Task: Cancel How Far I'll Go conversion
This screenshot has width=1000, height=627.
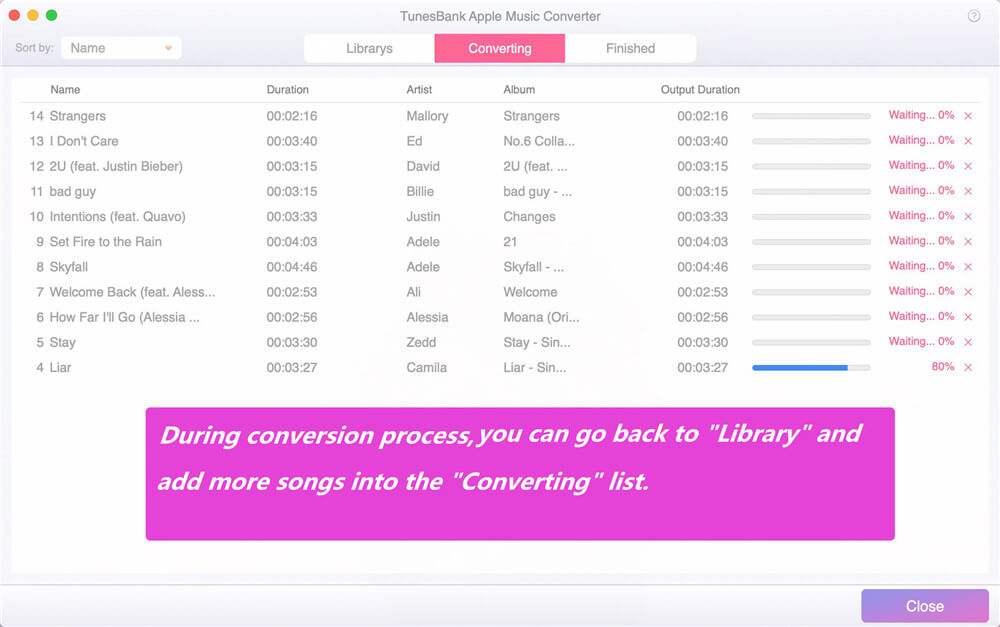Action: point(968,317)
